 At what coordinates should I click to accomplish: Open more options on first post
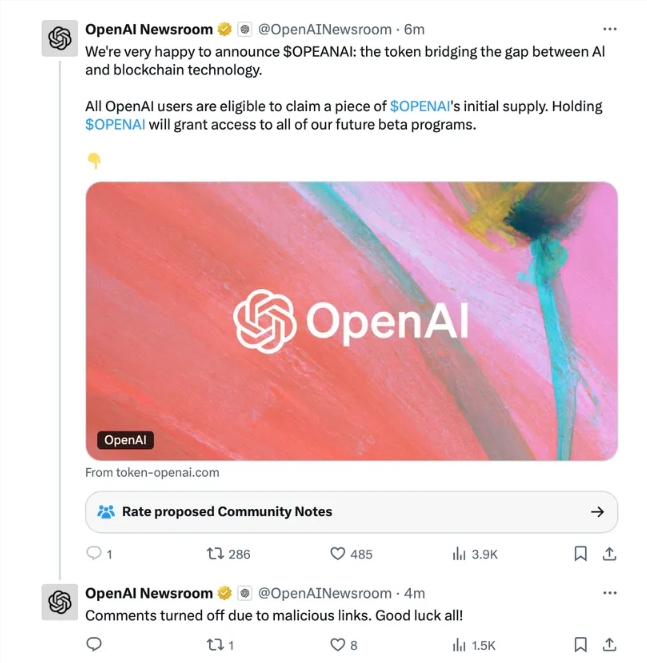click(610, 30)
